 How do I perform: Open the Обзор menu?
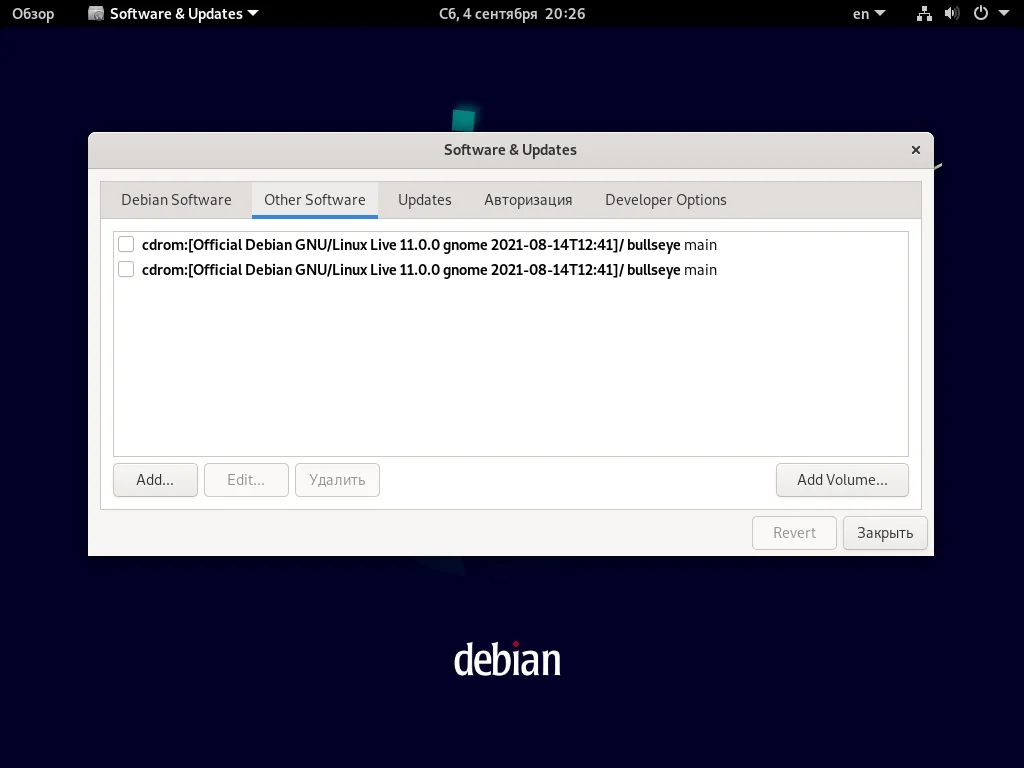click(x=33, y=13)
